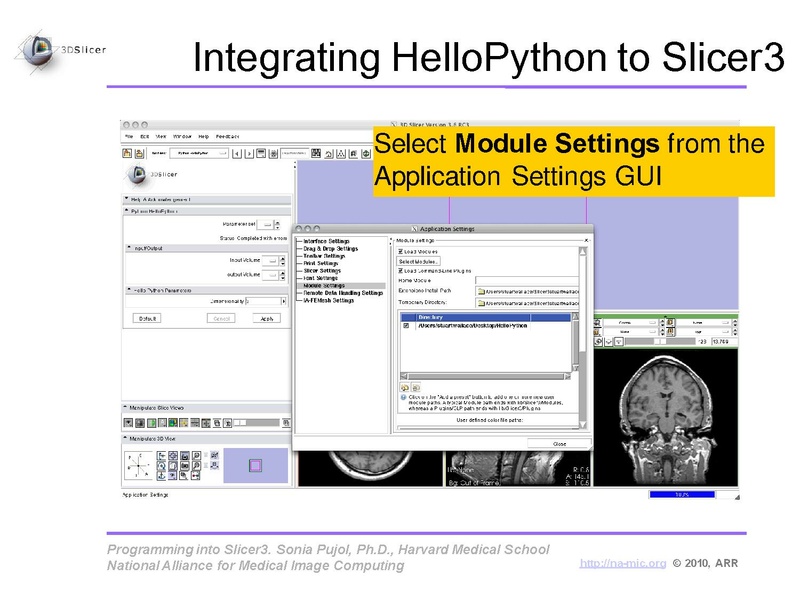Go to next module arrow icon
Viewport: 800px width, 600px height.
tap(248, 154)
